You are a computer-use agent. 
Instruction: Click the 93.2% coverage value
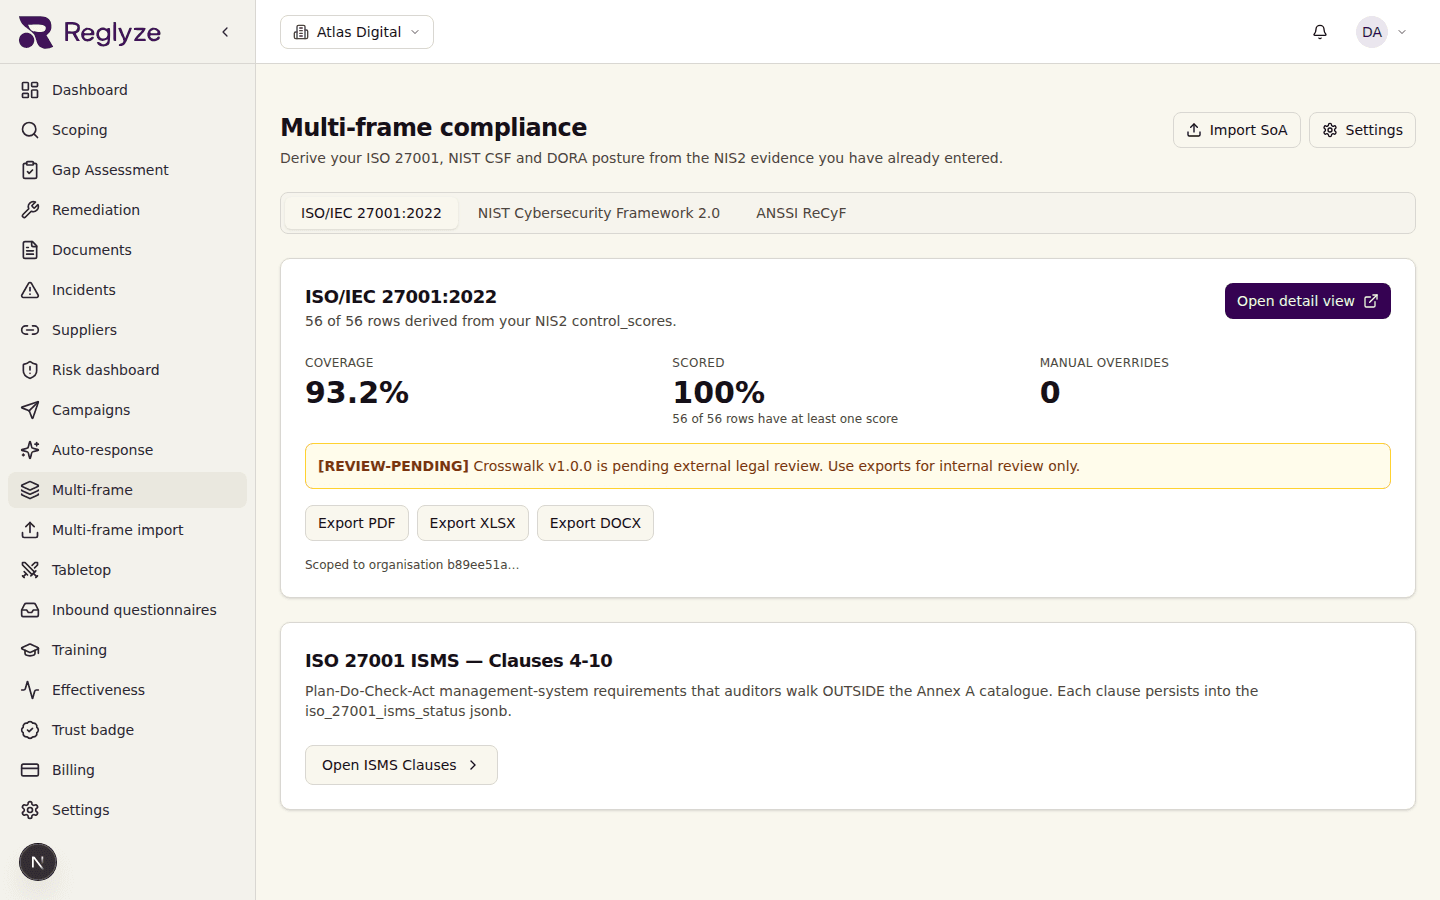click(x=357, y=392)
